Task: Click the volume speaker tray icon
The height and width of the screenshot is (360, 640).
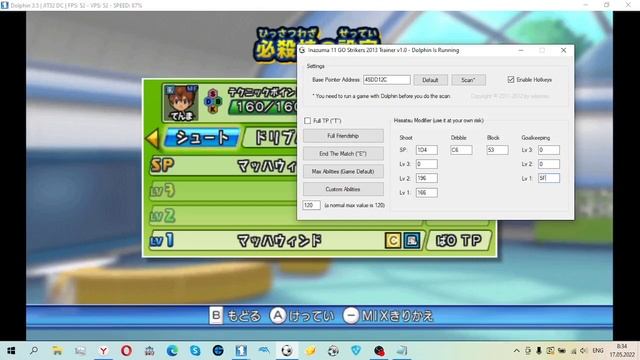Action: [583, 351]
